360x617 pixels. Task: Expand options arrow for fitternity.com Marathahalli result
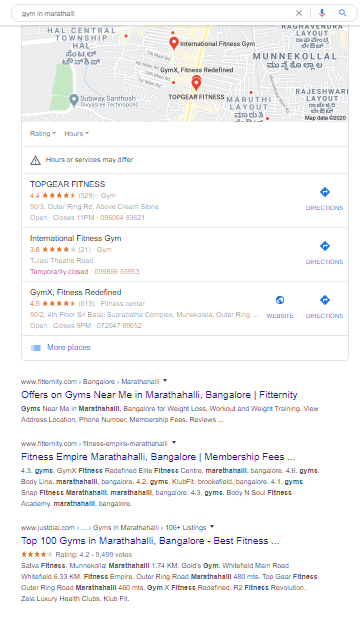click(x=165, y=381)
